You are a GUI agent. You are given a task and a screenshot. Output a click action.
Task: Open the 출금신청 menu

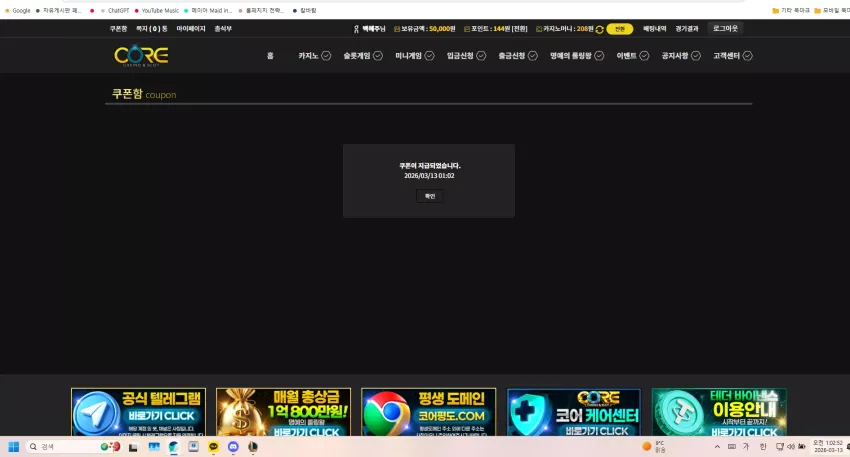pos(512,56)
